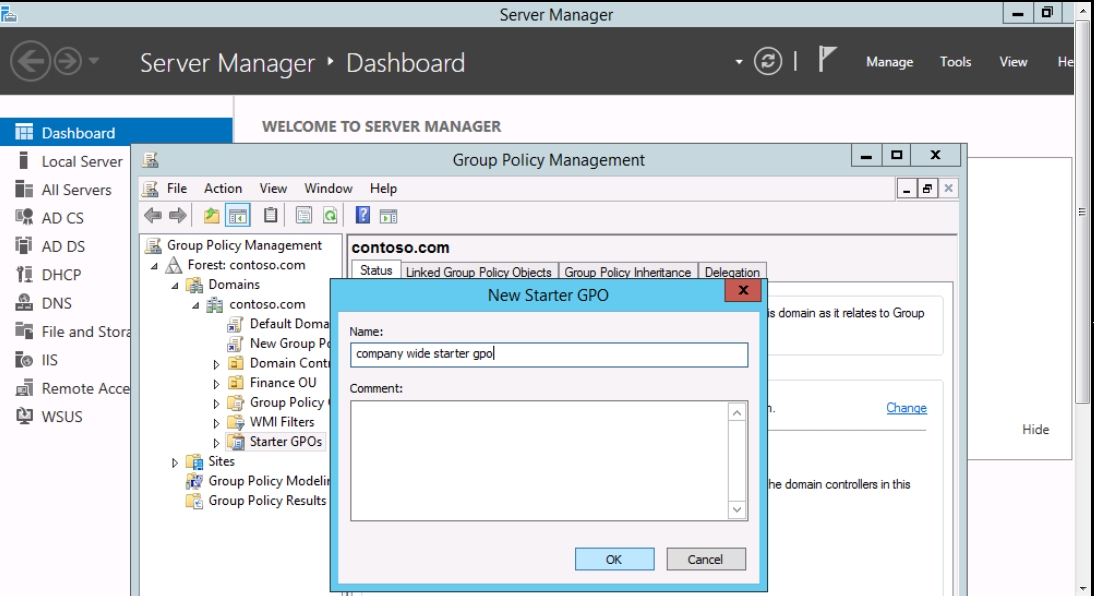
Task: Select Group Policy Results tree item
Action: (x=267, y=500)
